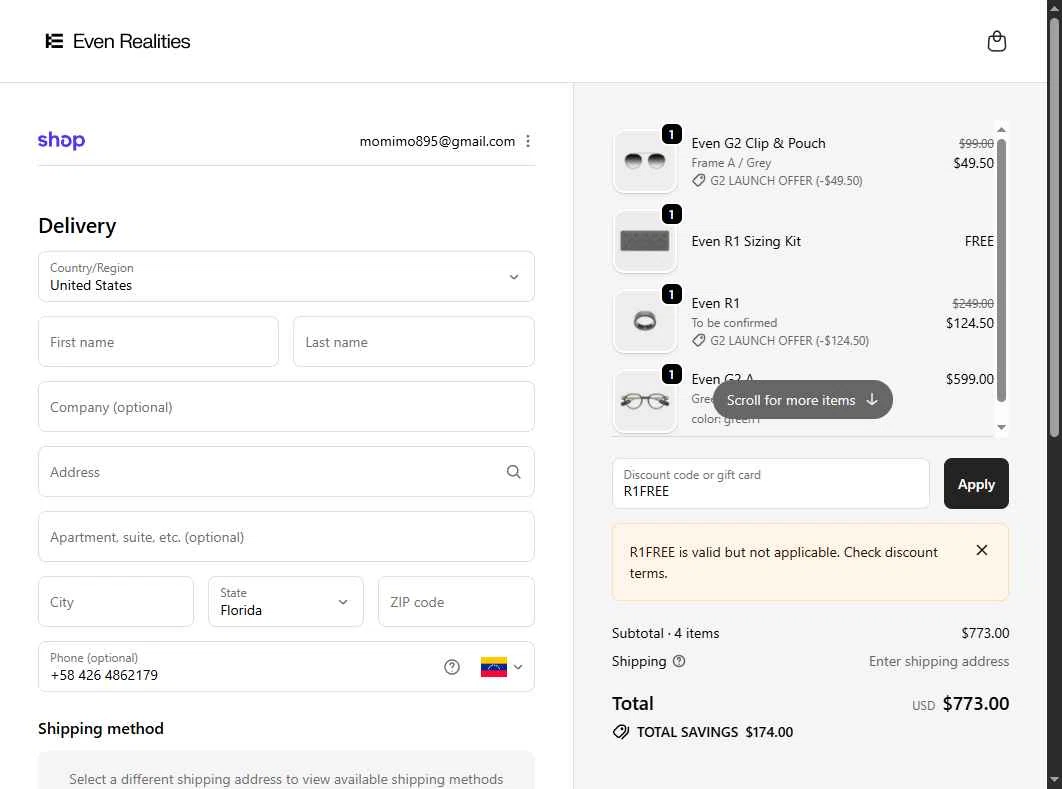Click the discount tag icon under Even R1
The width and height of the screenshot is (1062, 789).
click(698, 340)
